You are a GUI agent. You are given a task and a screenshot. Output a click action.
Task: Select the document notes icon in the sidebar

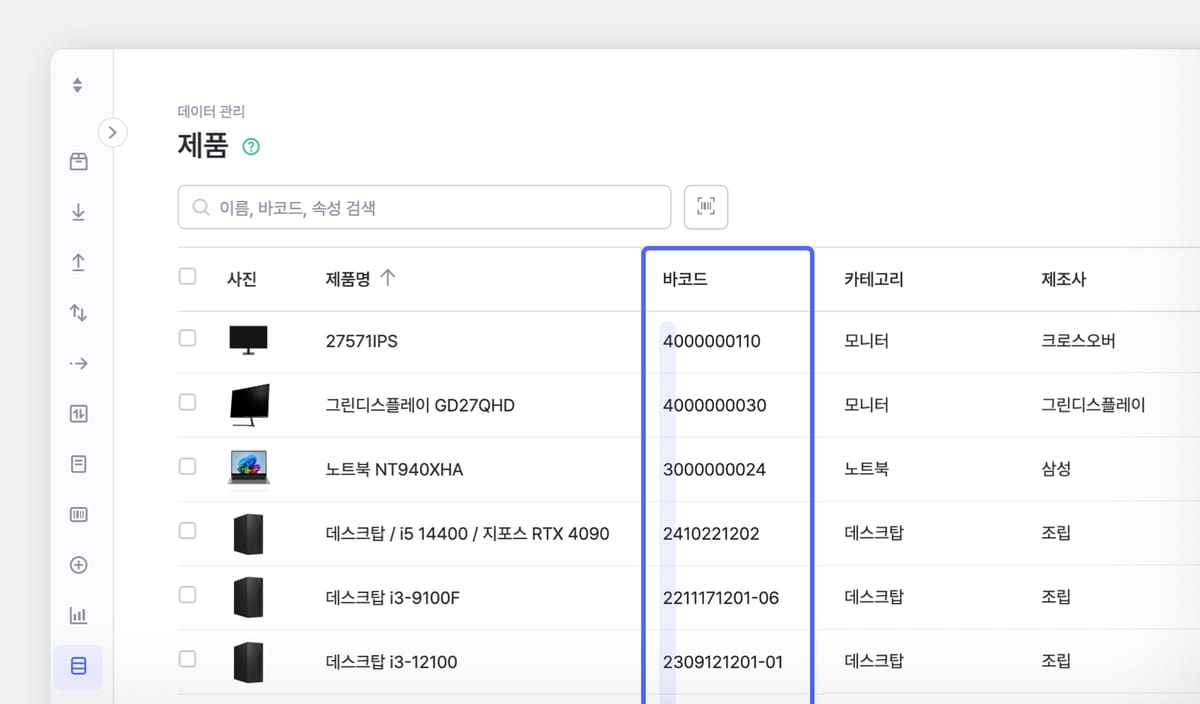[x=78, y=463]
